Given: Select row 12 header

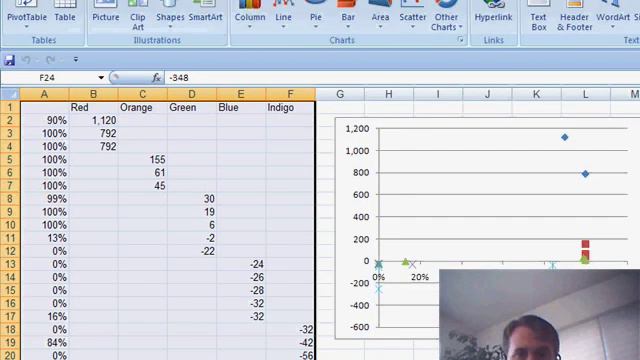Looking at the screenshot, I should (10, 251).
